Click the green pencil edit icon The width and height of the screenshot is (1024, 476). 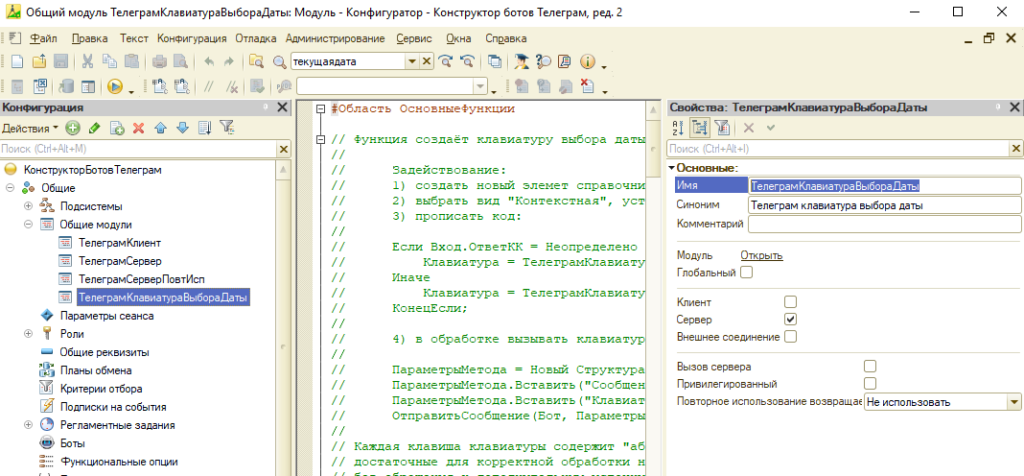pyautogui.click(x=94, y=128)
